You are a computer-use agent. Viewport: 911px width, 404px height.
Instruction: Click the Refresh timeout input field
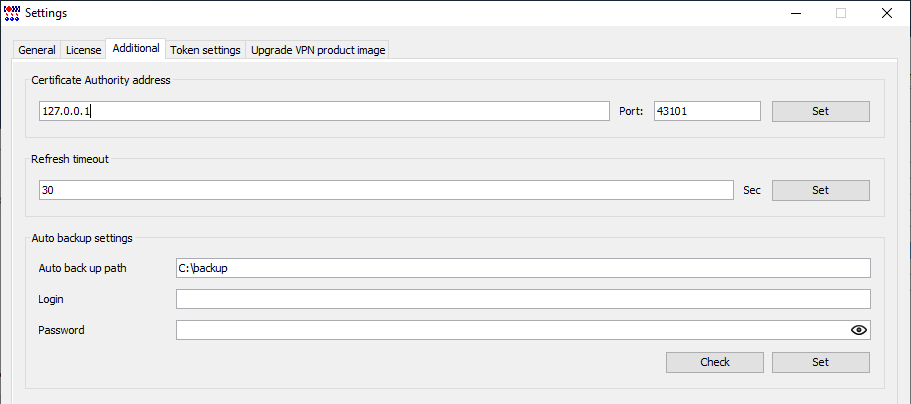pyautogui.click(x=386, y=190)
